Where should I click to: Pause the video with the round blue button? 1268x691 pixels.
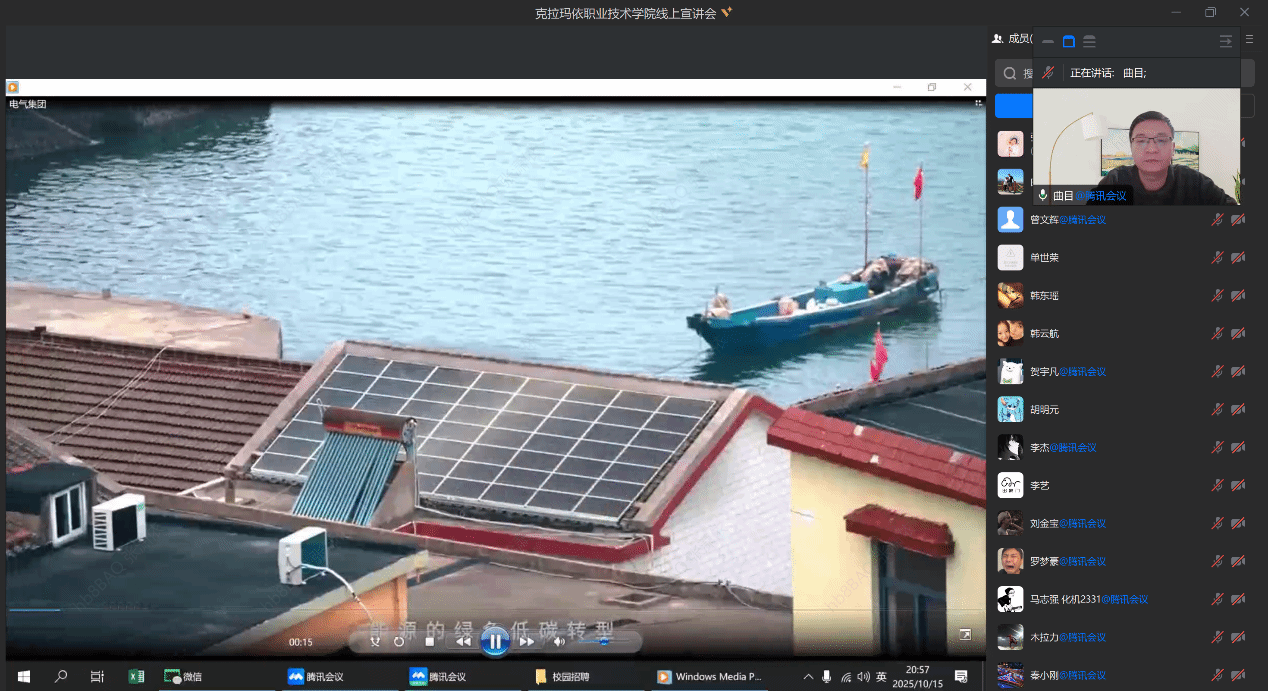tap(495, 641)
